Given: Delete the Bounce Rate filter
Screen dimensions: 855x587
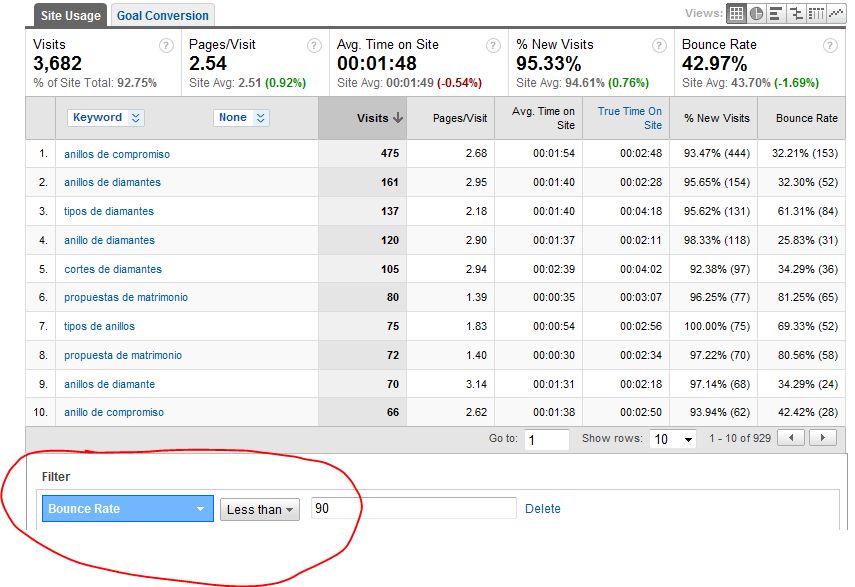Looking at the screenshot, I should [x=543, y=509].
